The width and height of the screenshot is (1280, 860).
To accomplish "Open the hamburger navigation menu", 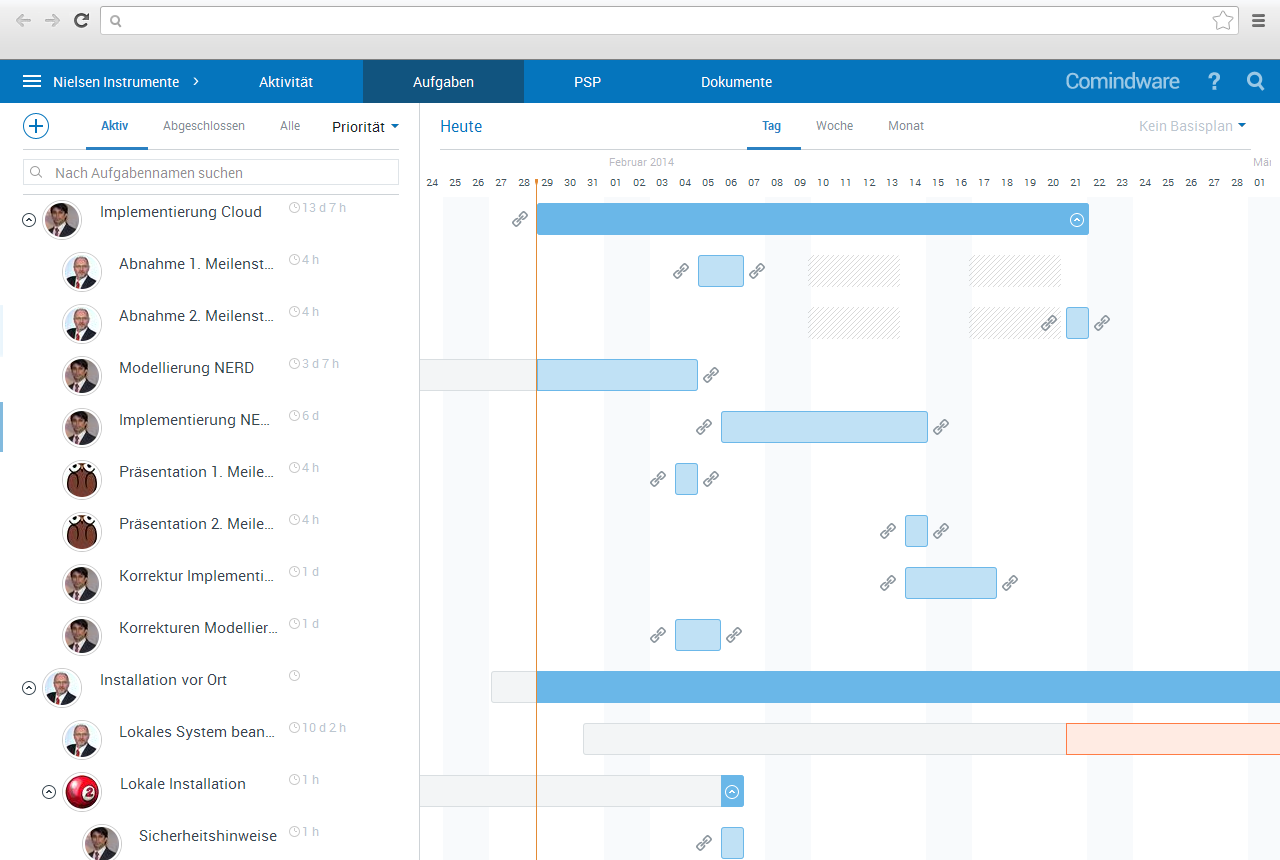I will [32, 82].
